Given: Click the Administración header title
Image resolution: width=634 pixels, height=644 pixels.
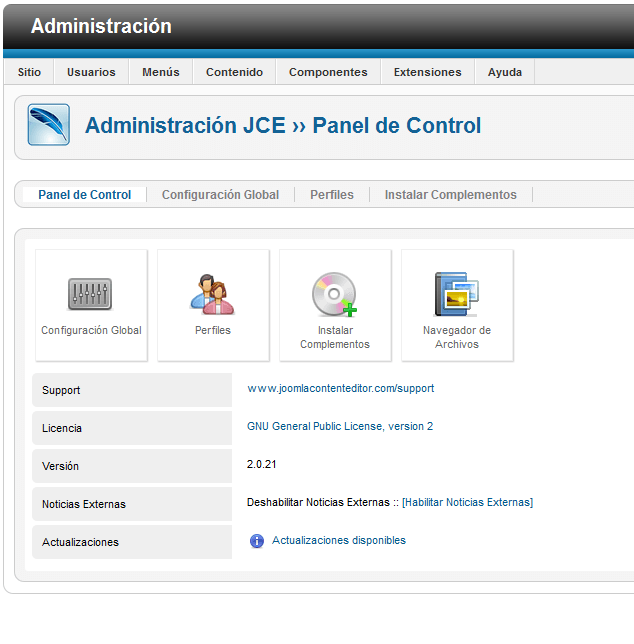Looking at the screenshot, I should 101,26.
